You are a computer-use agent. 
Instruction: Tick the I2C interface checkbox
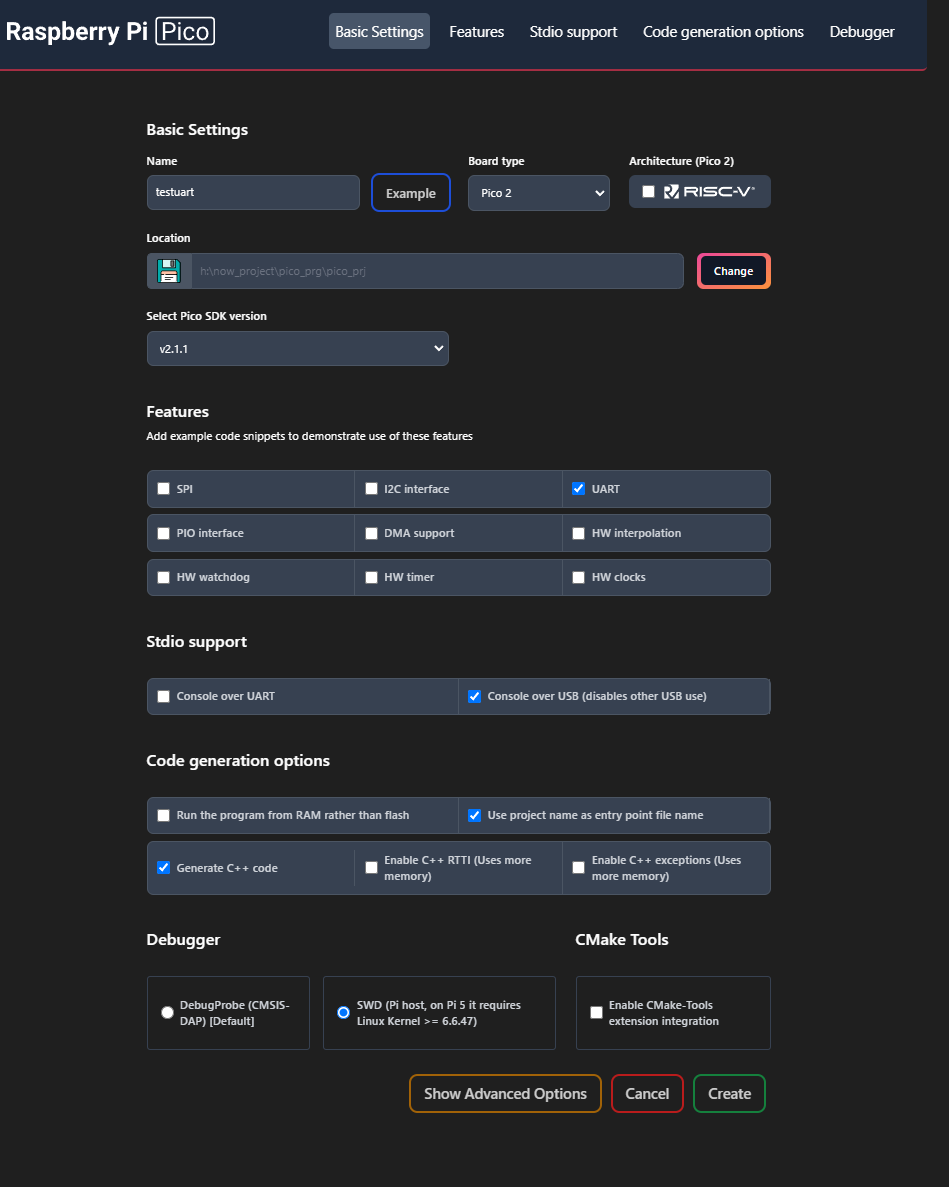[x=372, y=488]
